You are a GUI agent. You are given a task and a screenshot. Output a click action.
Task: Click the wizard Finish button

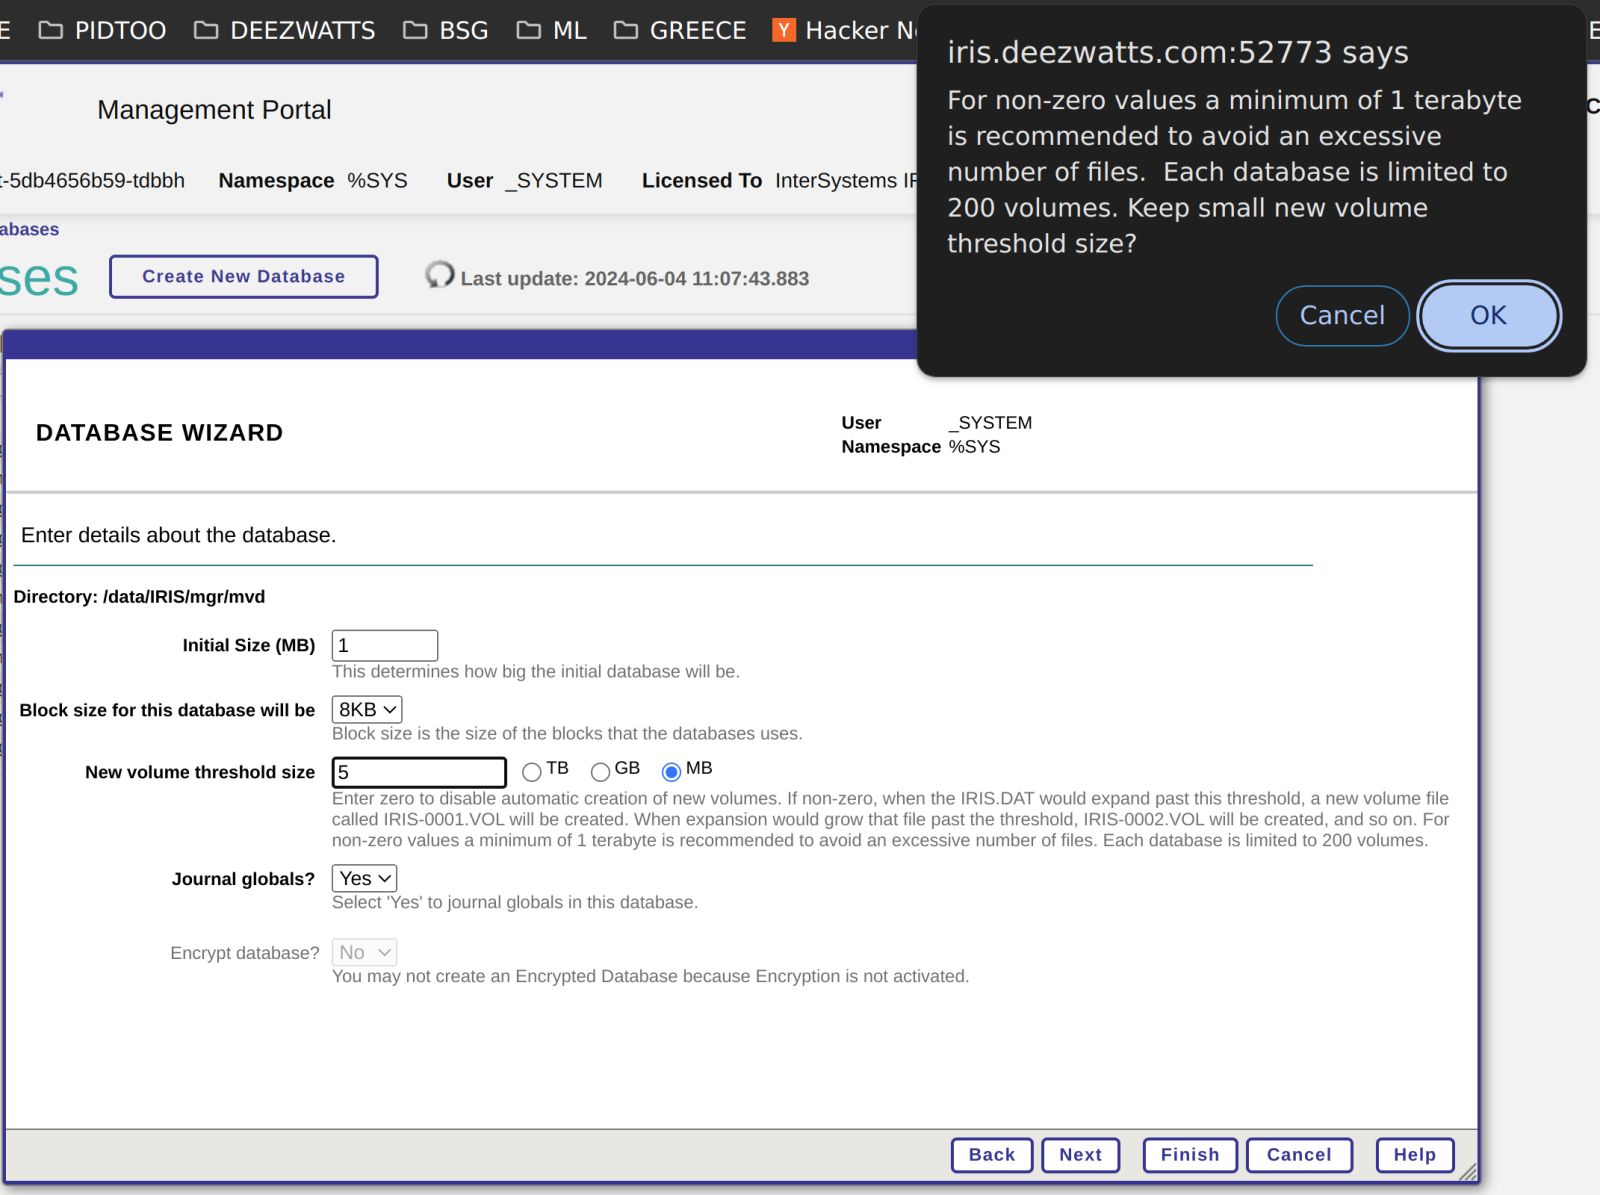1190,1154
